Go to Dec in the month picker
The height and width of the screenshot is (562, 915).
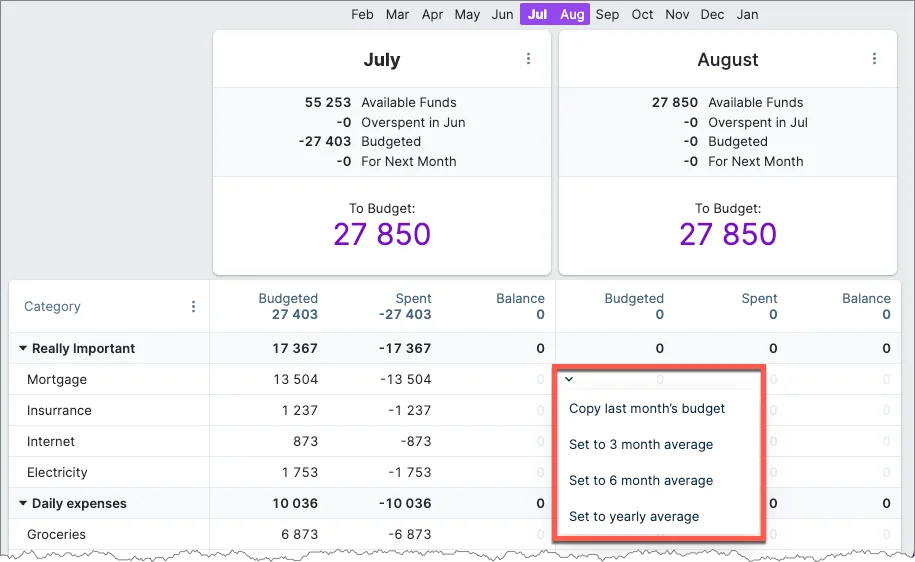pos(712,14)
